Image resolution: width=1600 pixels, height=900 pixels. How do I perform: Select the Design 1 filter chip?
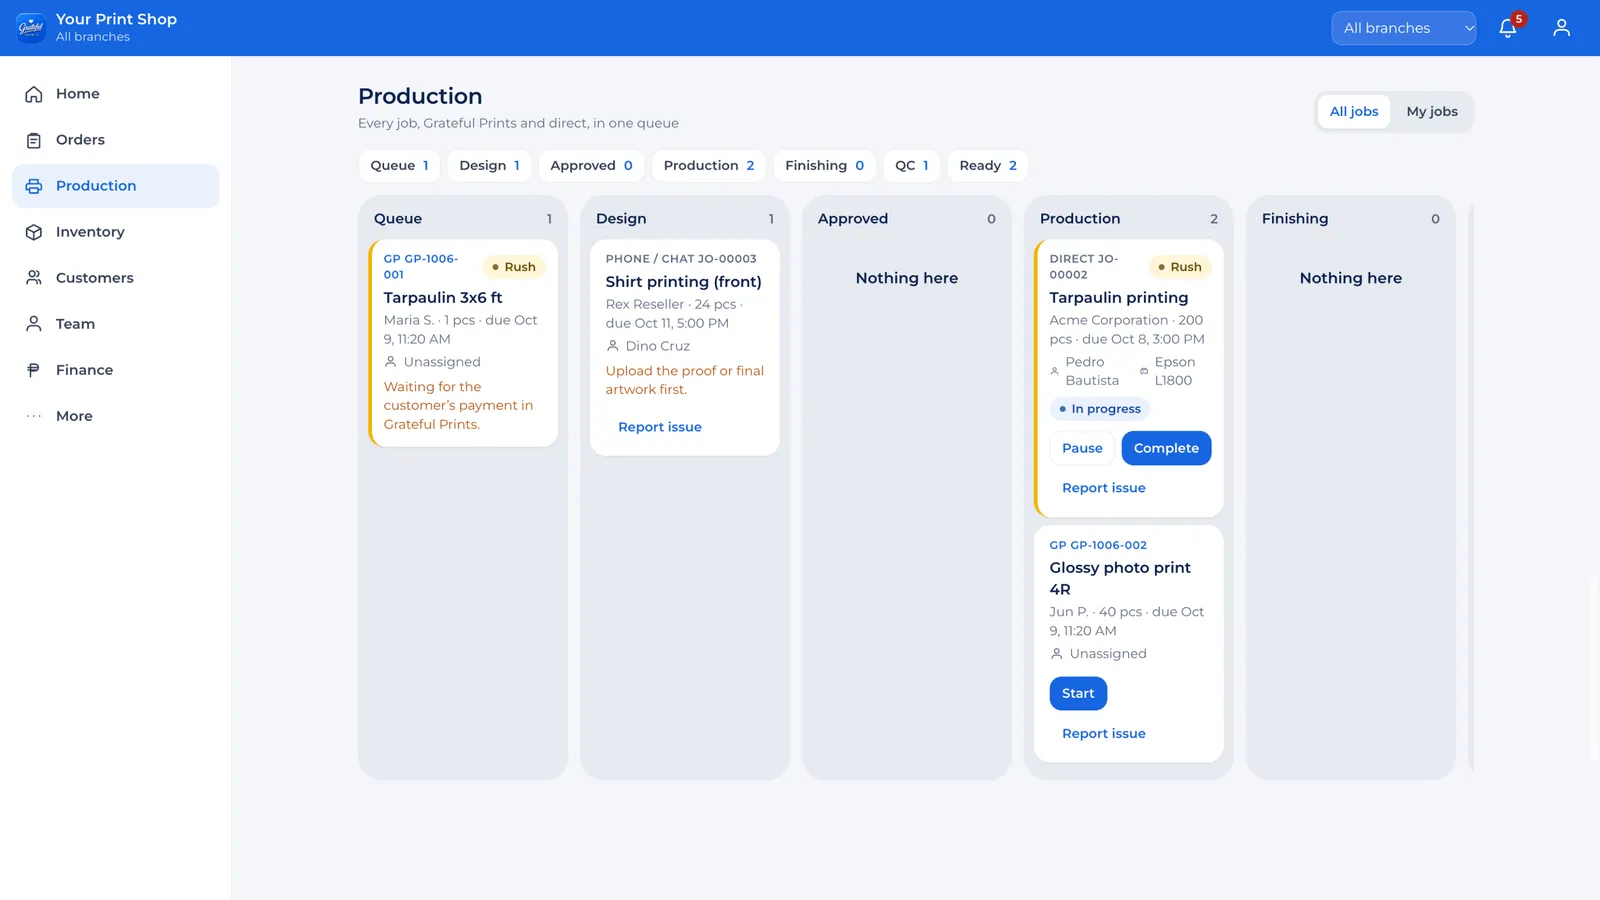(489, 166)
